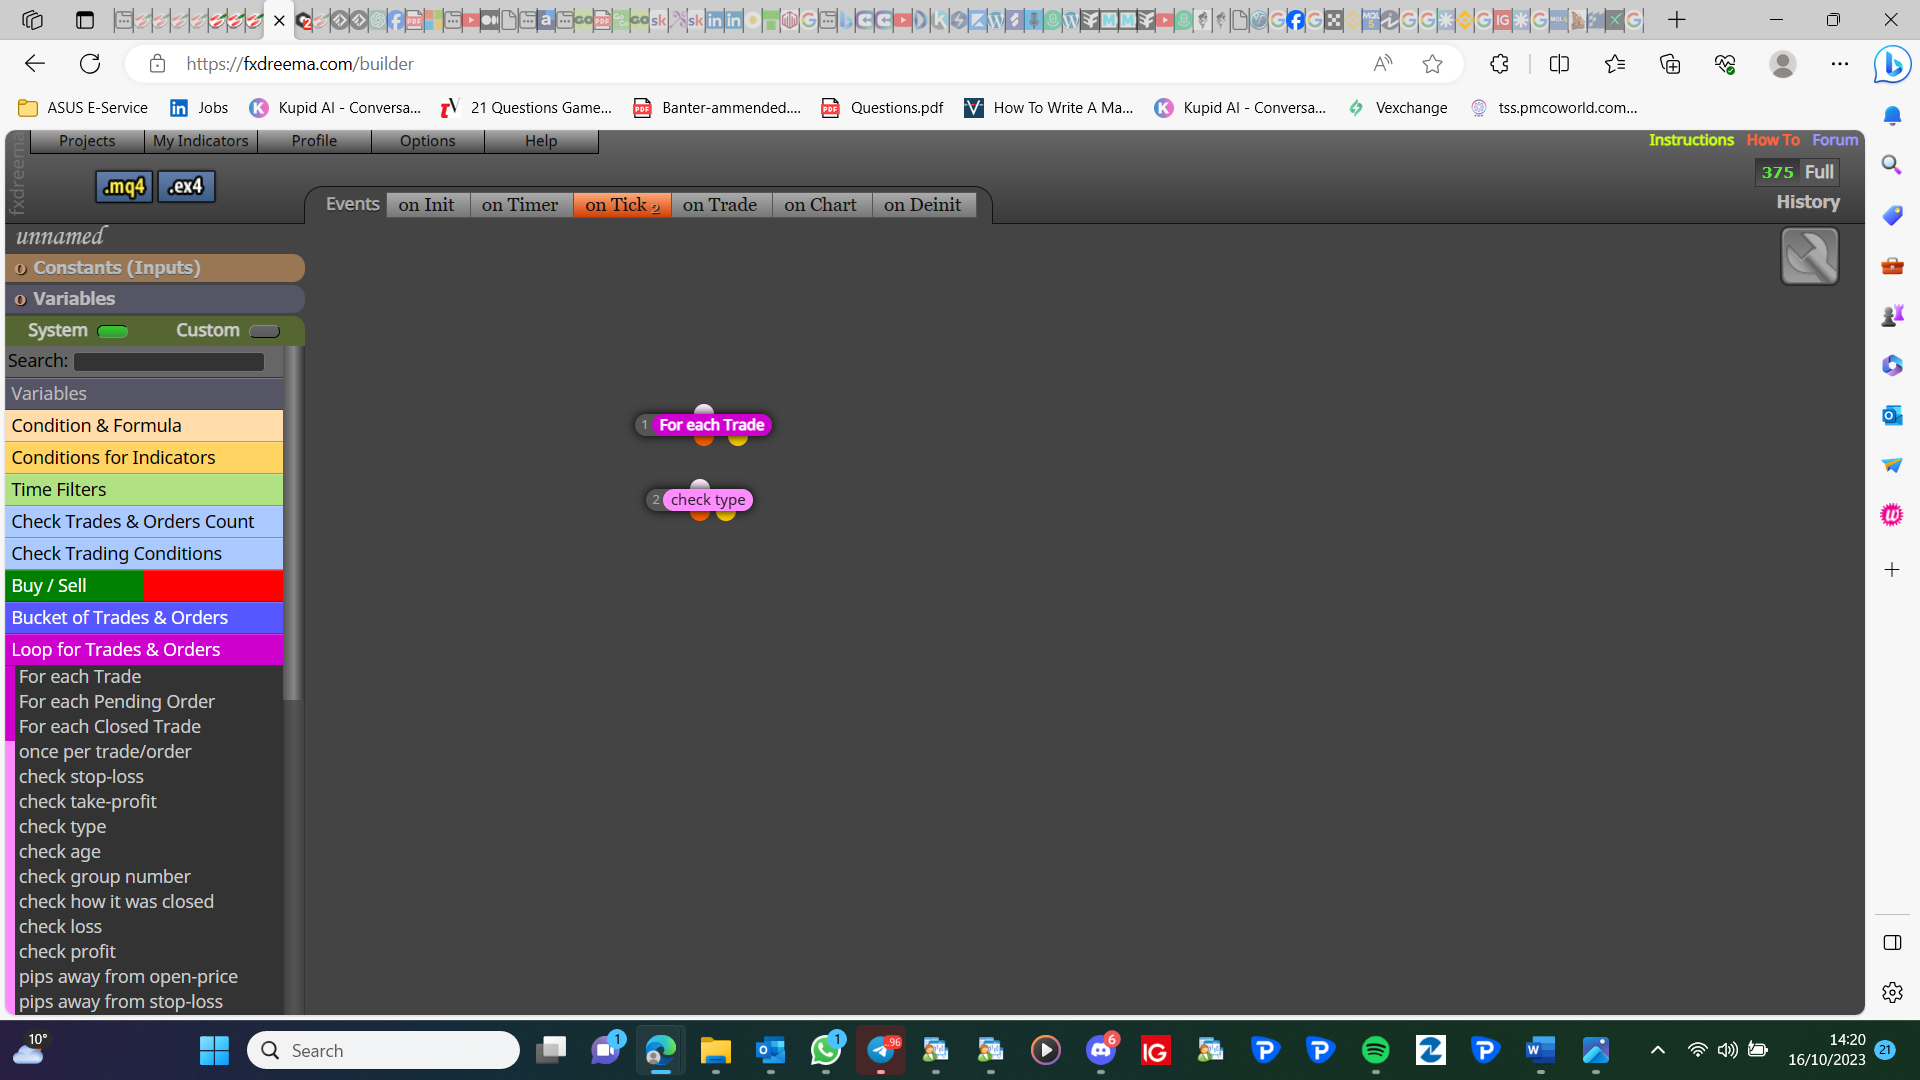Open Spotify from the taskbar
This screenshot has height=1080, width=1920.
click(x=1375, y=1050)
